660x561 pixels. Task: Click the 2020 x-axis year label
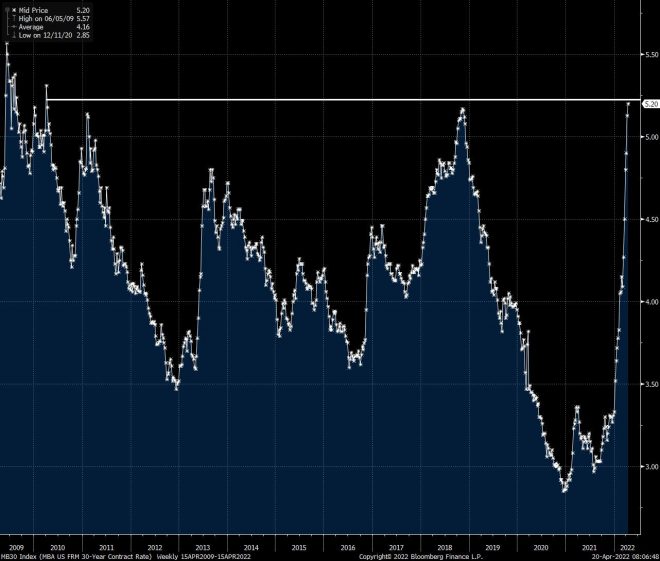pyautogui.click(x=541, y=548)
